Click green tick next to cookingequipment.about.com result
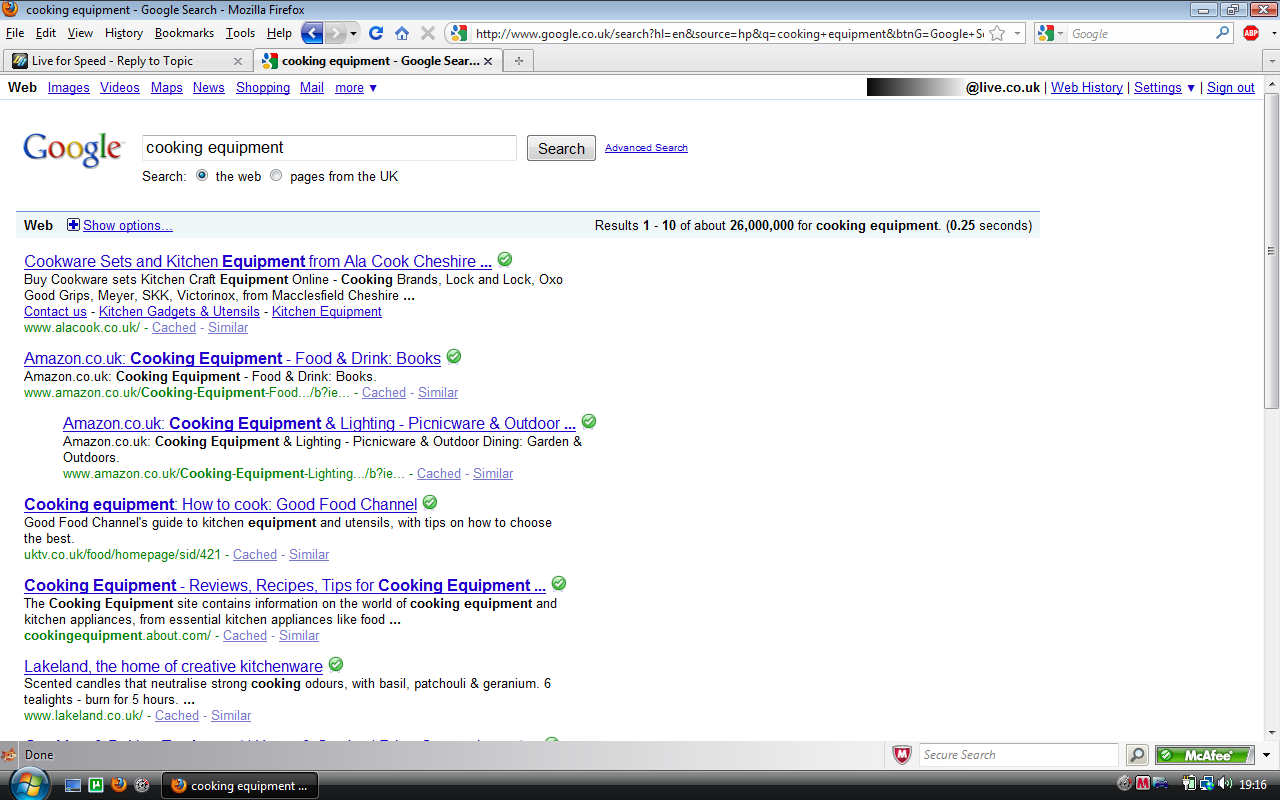The height and width of the screenshot is (800, 1280). 559,583
